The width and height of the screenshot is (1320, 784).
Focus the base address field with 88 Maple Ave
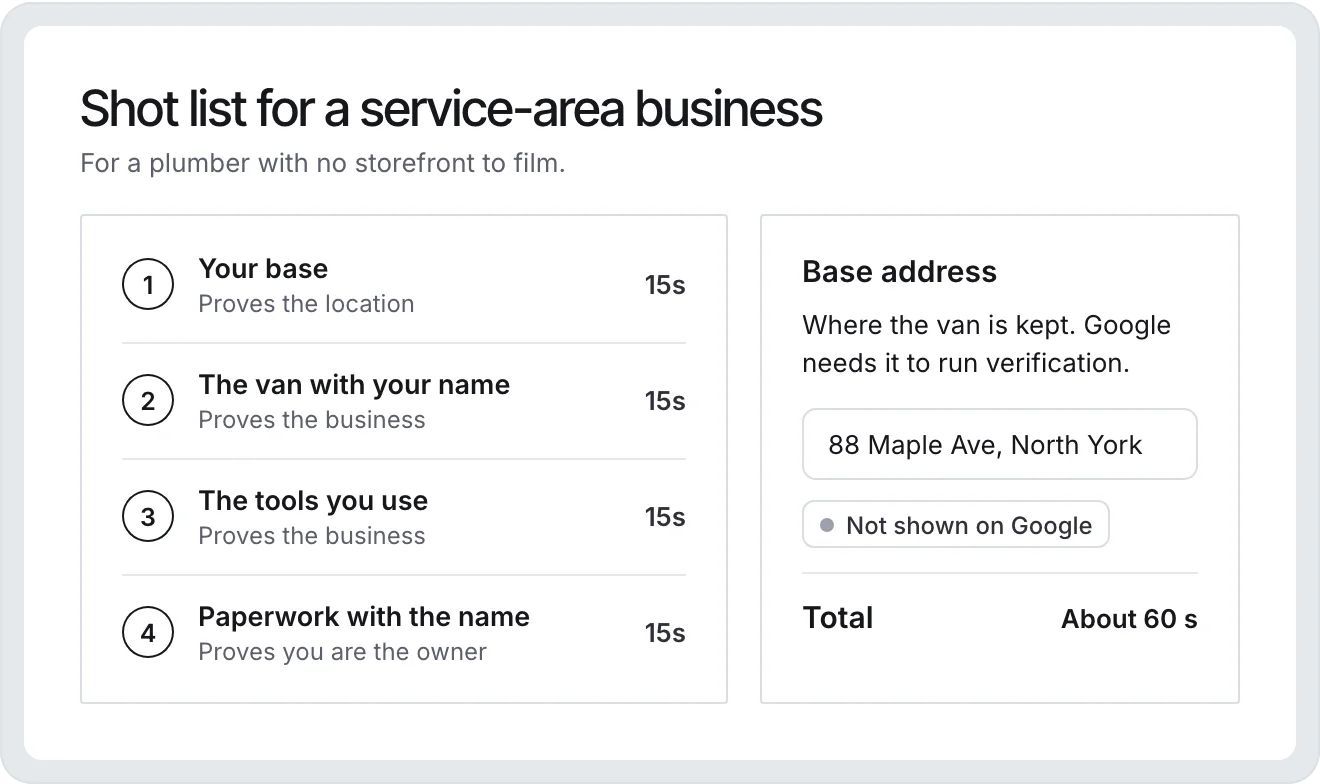(1000, 444)
